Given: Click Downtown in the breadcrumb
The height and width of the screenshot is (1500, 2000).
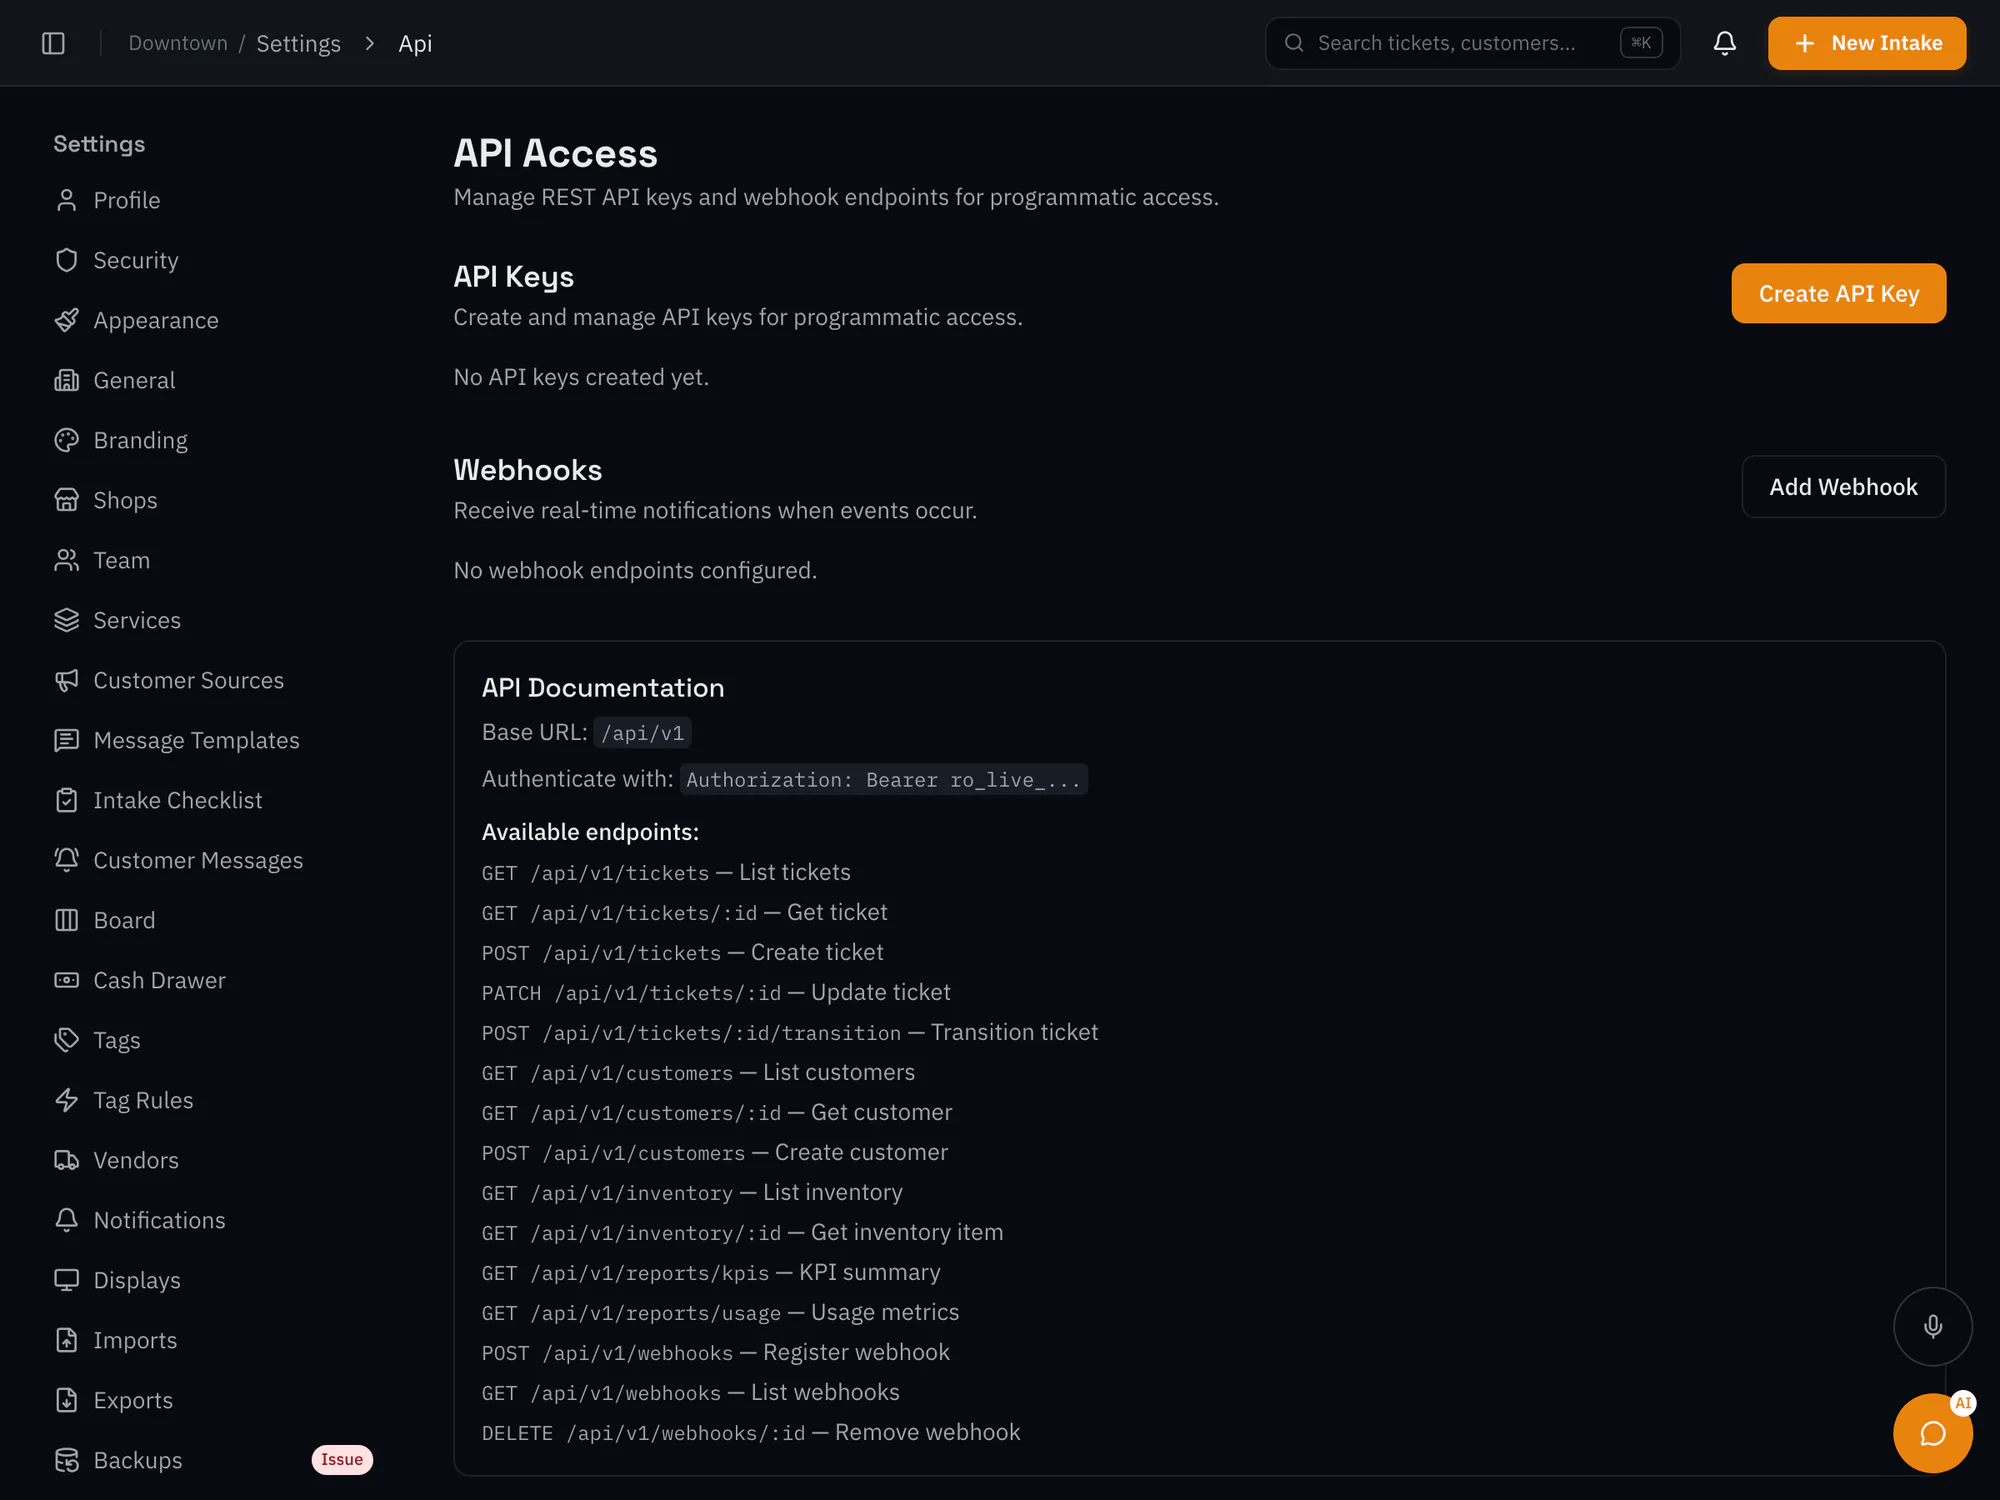Looking at the screenshot, I should tap(178, 43).
